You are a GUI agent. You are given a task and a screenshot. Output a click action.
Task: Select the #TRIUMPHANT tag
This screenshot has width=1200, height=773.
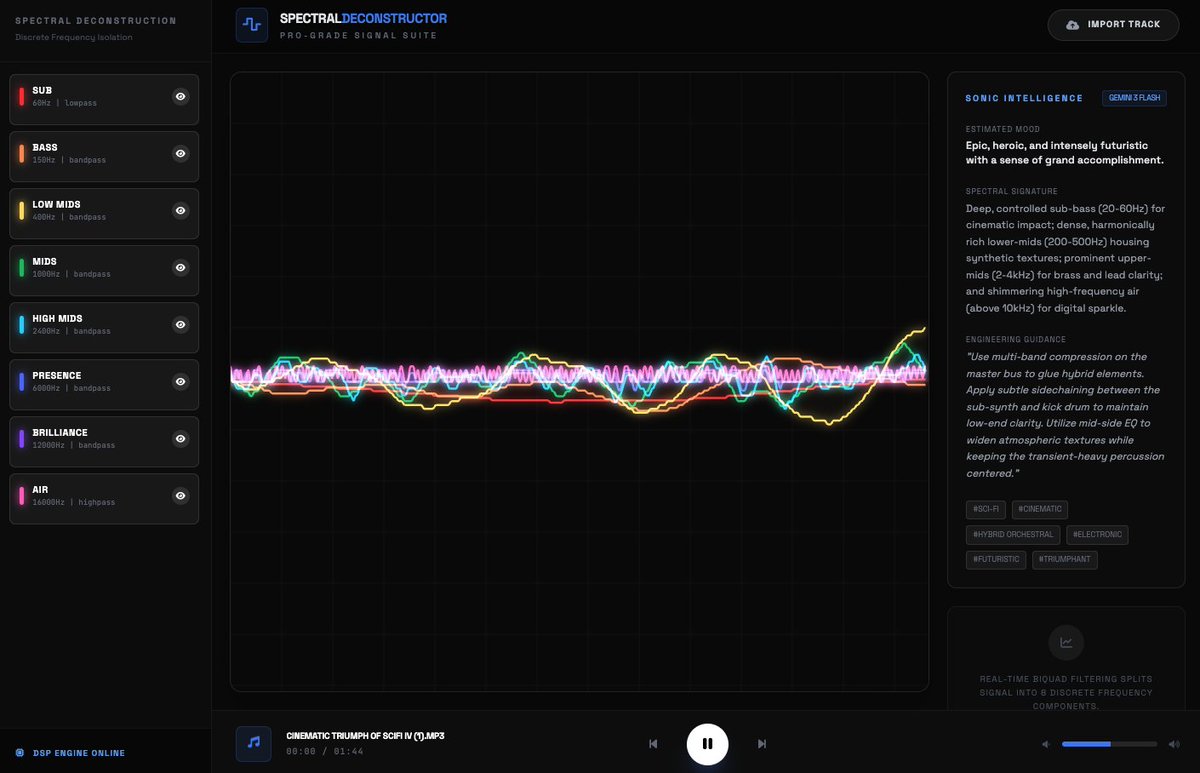coord(1065,559)
